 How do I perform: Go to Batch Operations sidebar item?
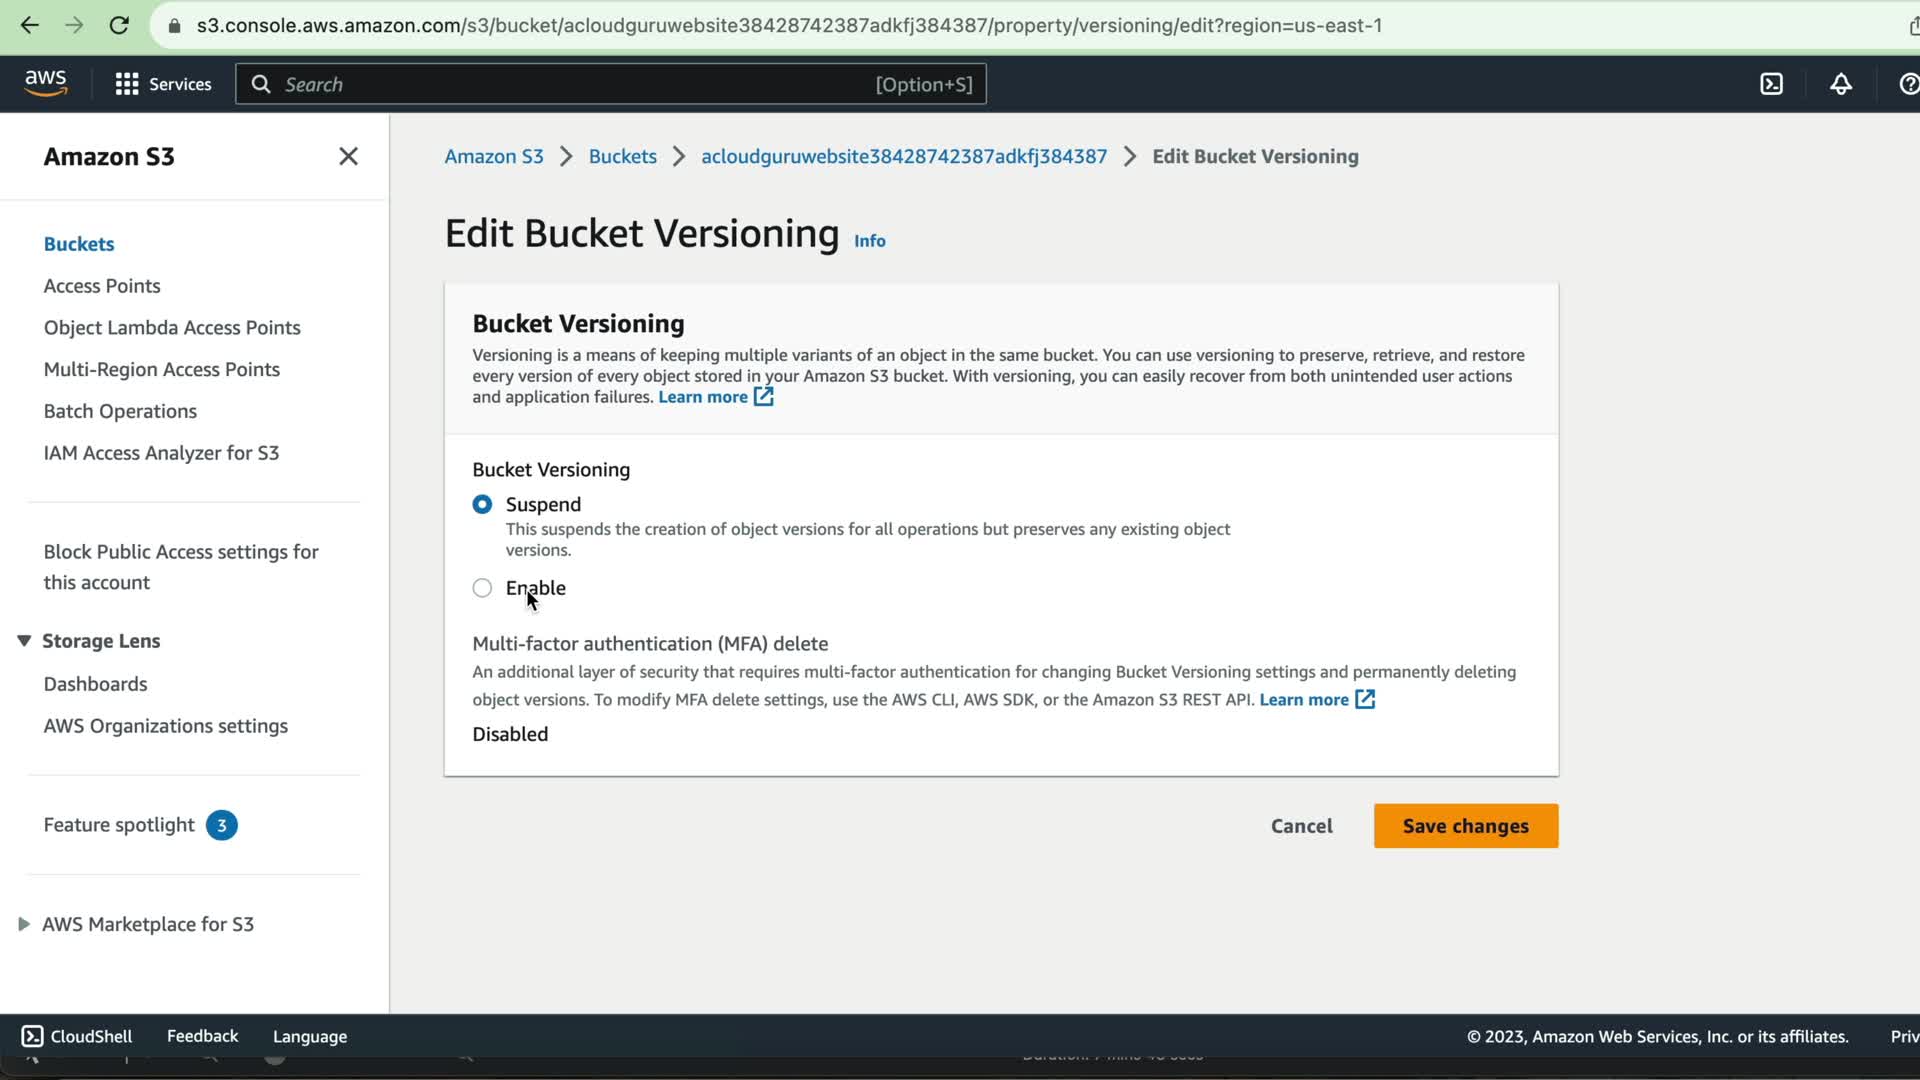[x=120, y=411]
